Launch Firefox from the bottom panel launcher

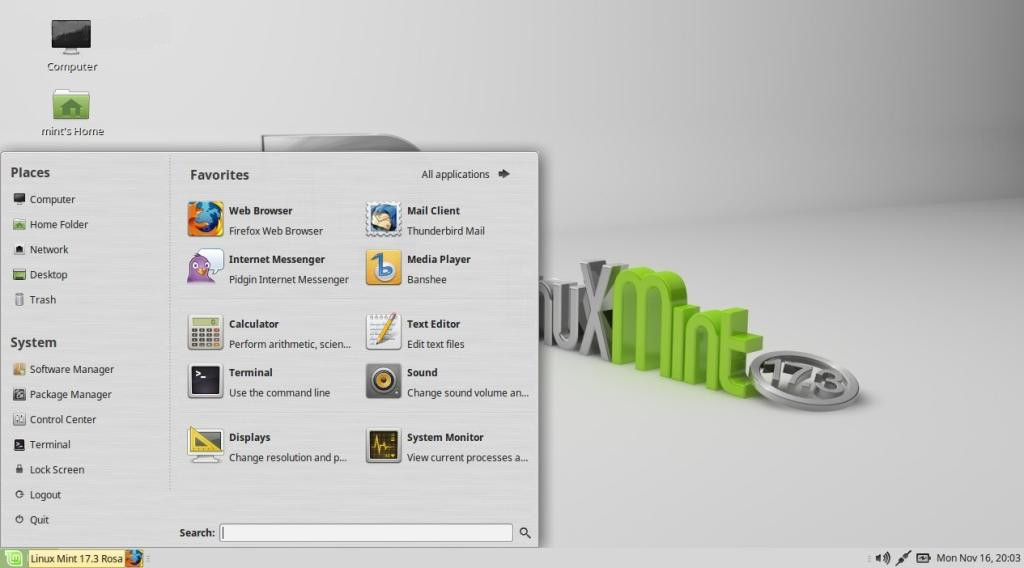pos(134,558)
